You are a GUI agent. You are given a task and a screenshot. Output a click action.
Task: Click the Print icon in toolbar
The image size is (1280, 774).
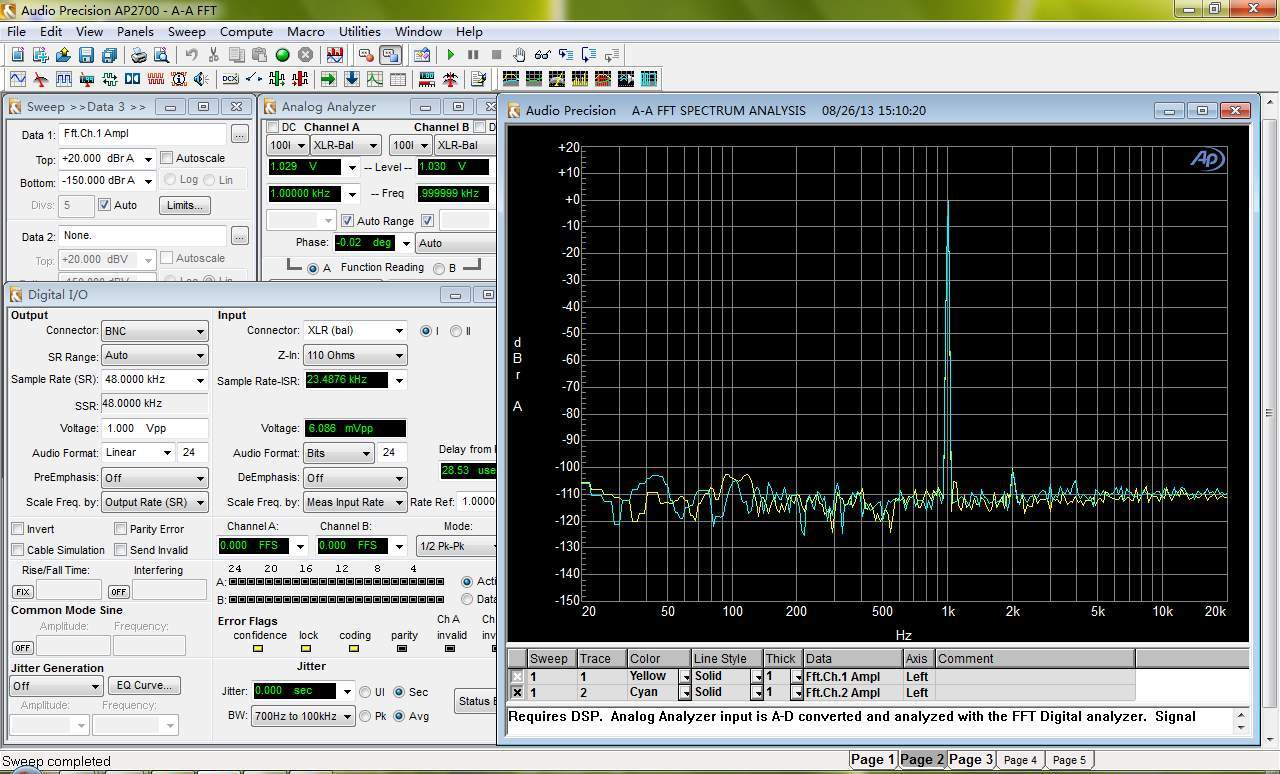pyautogui.click(x=139, y=55)
